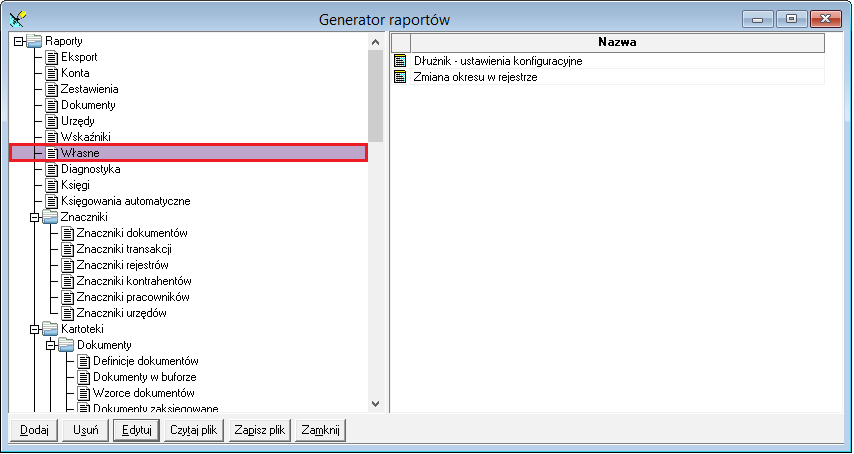The width and height of the screenshot is (854, 454).
Task: Click the Zapisz plik button
Action: click(x=259, y=430)
